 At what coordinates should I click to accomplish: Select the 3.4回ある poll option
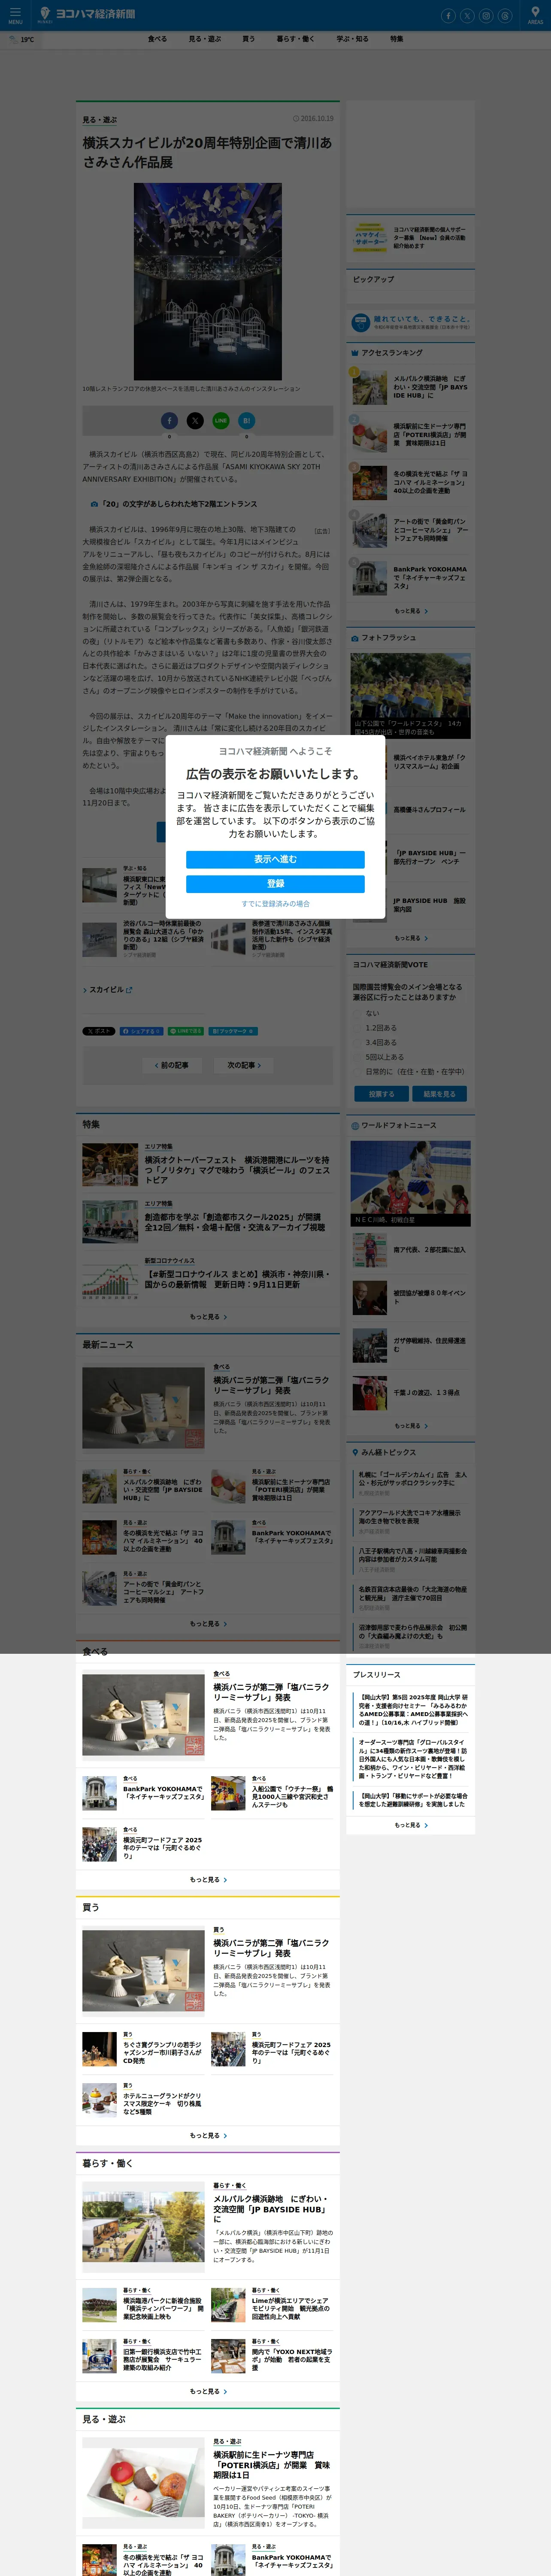click(375, 1042)
